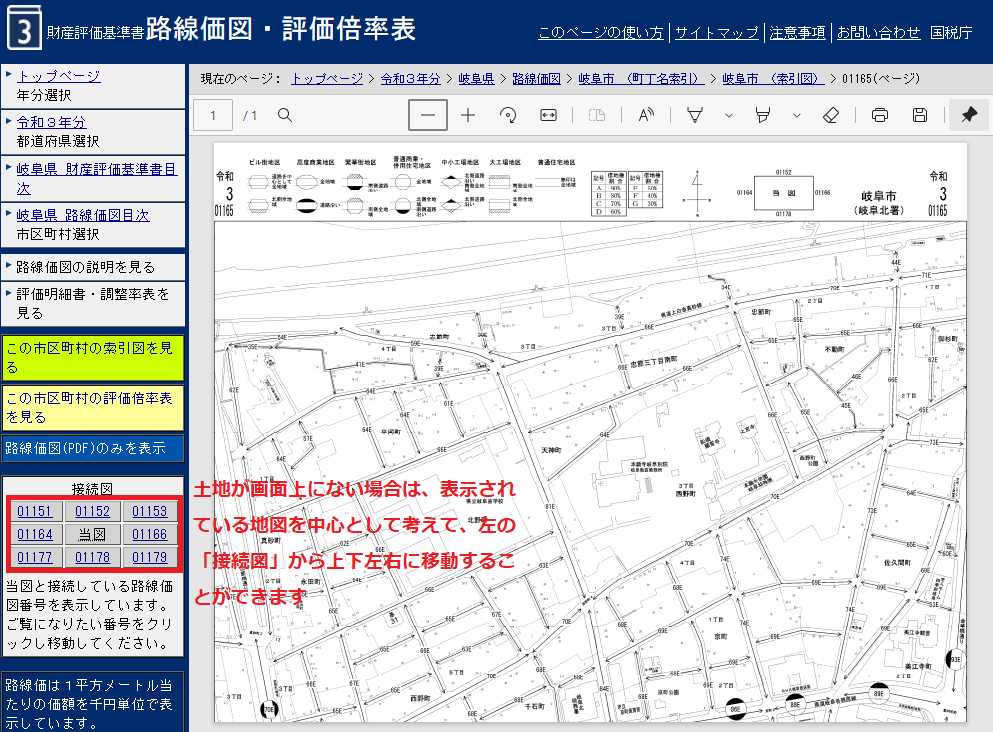The width and height of the screenshot is (993, 732).
Task: Open the トップページ sidebar link
Action: (x=58, y=76)
